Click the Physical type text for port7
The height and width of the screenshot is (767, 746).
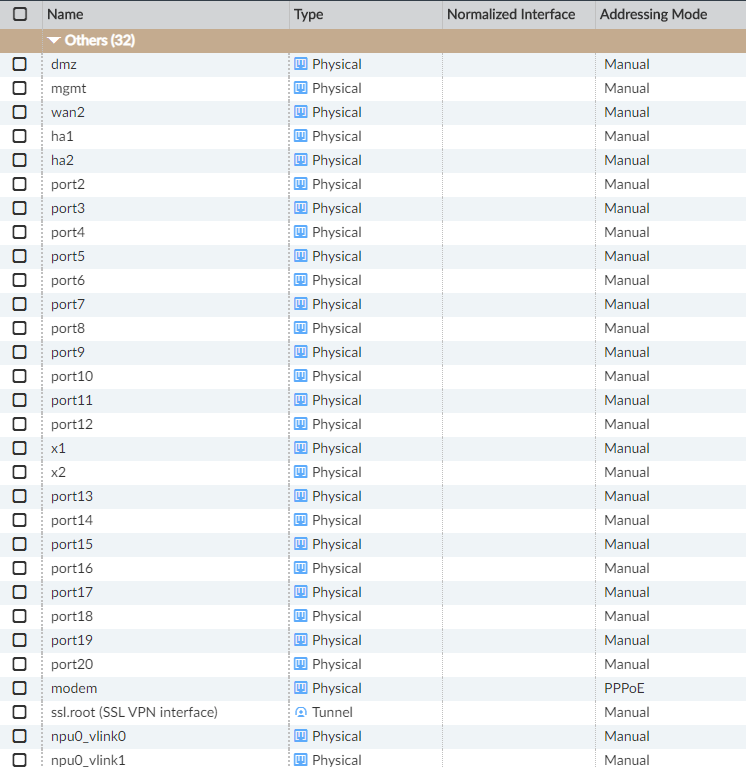pos(337,304)
